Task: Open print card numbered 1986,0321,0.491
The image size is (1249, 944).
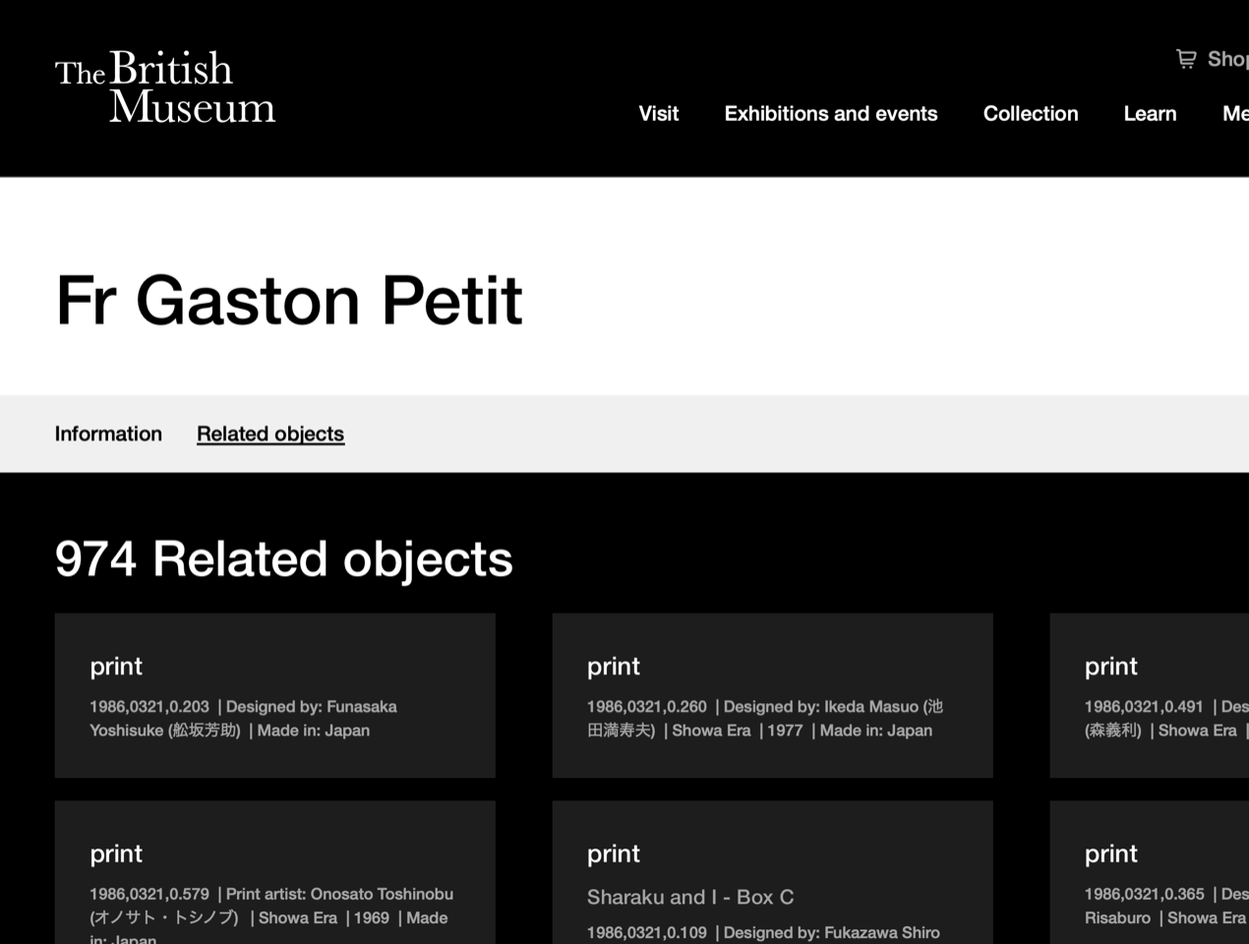Action: (x=1150, y=695)
